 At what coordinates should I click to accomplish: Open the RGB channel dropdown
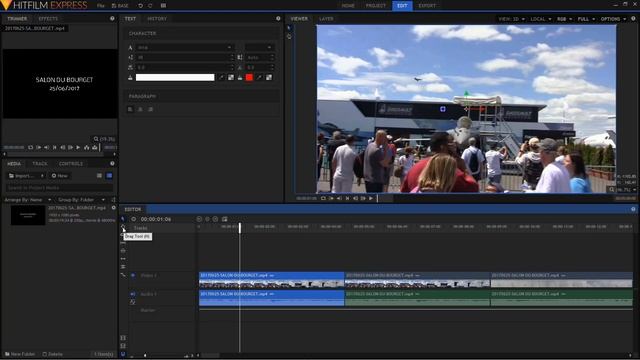[x=564, y=19]
